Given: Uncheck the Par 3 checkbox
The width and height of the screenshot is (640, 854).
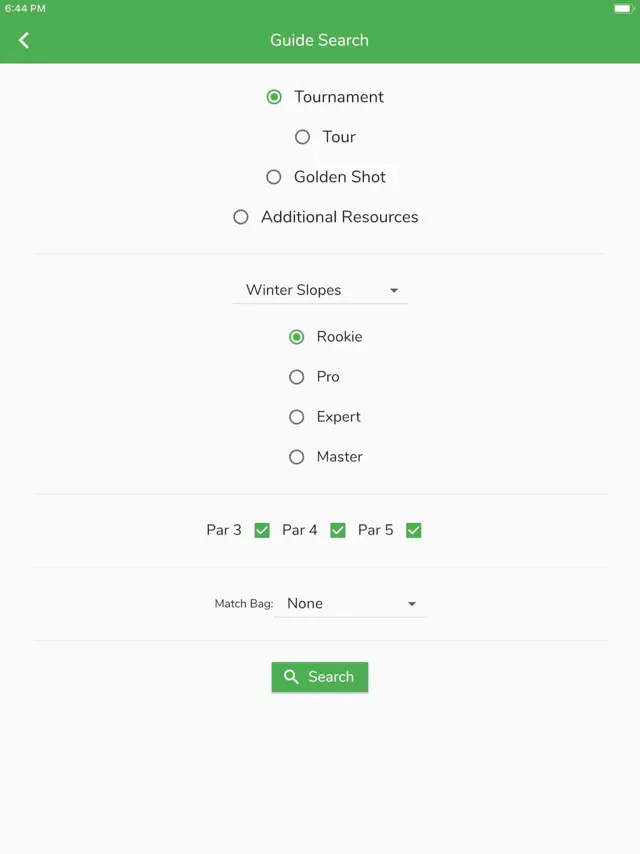Looking at the screenshot, I should click(x=261, y=530).
